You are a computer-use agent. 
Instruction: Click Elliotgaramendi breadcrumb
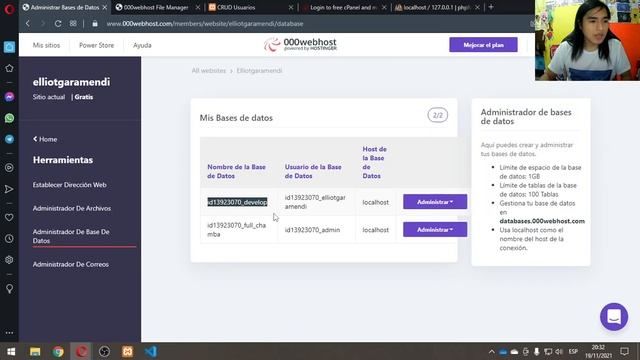click(259, 71)
